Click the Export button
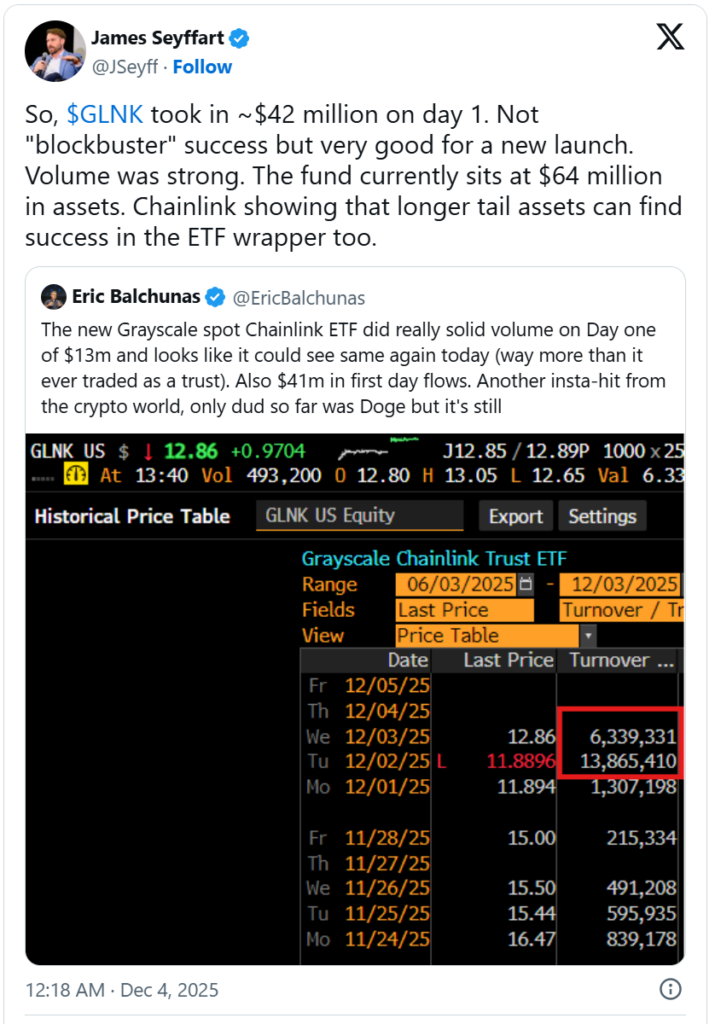 [516, 516]
